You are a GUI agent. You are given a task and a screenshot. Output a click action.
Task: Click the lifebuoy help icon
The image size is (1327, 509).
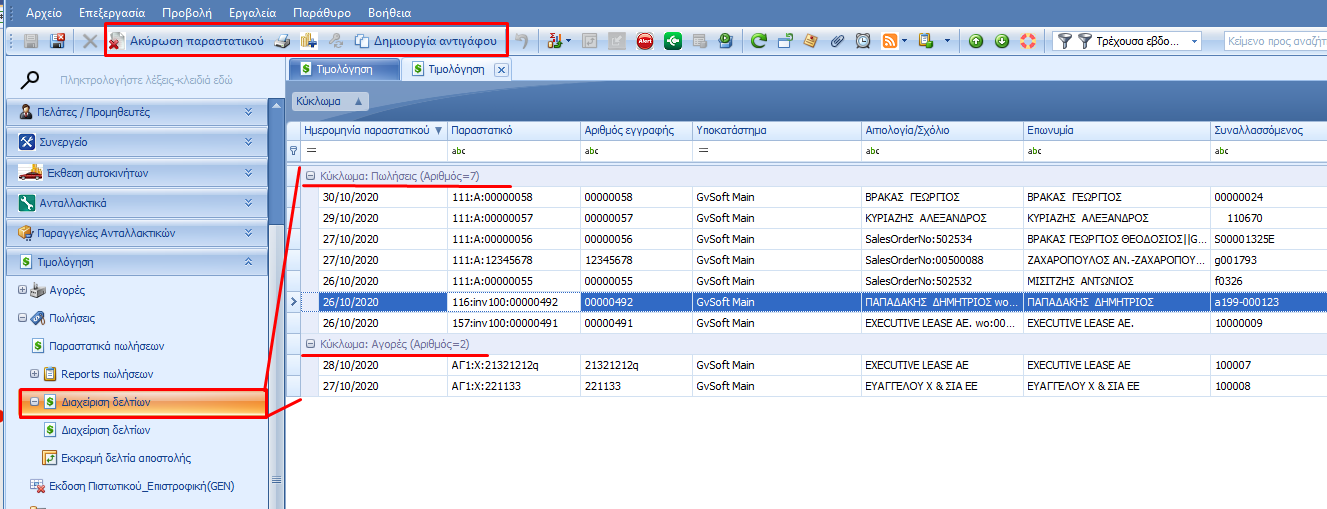click(x=1027, y=41)
